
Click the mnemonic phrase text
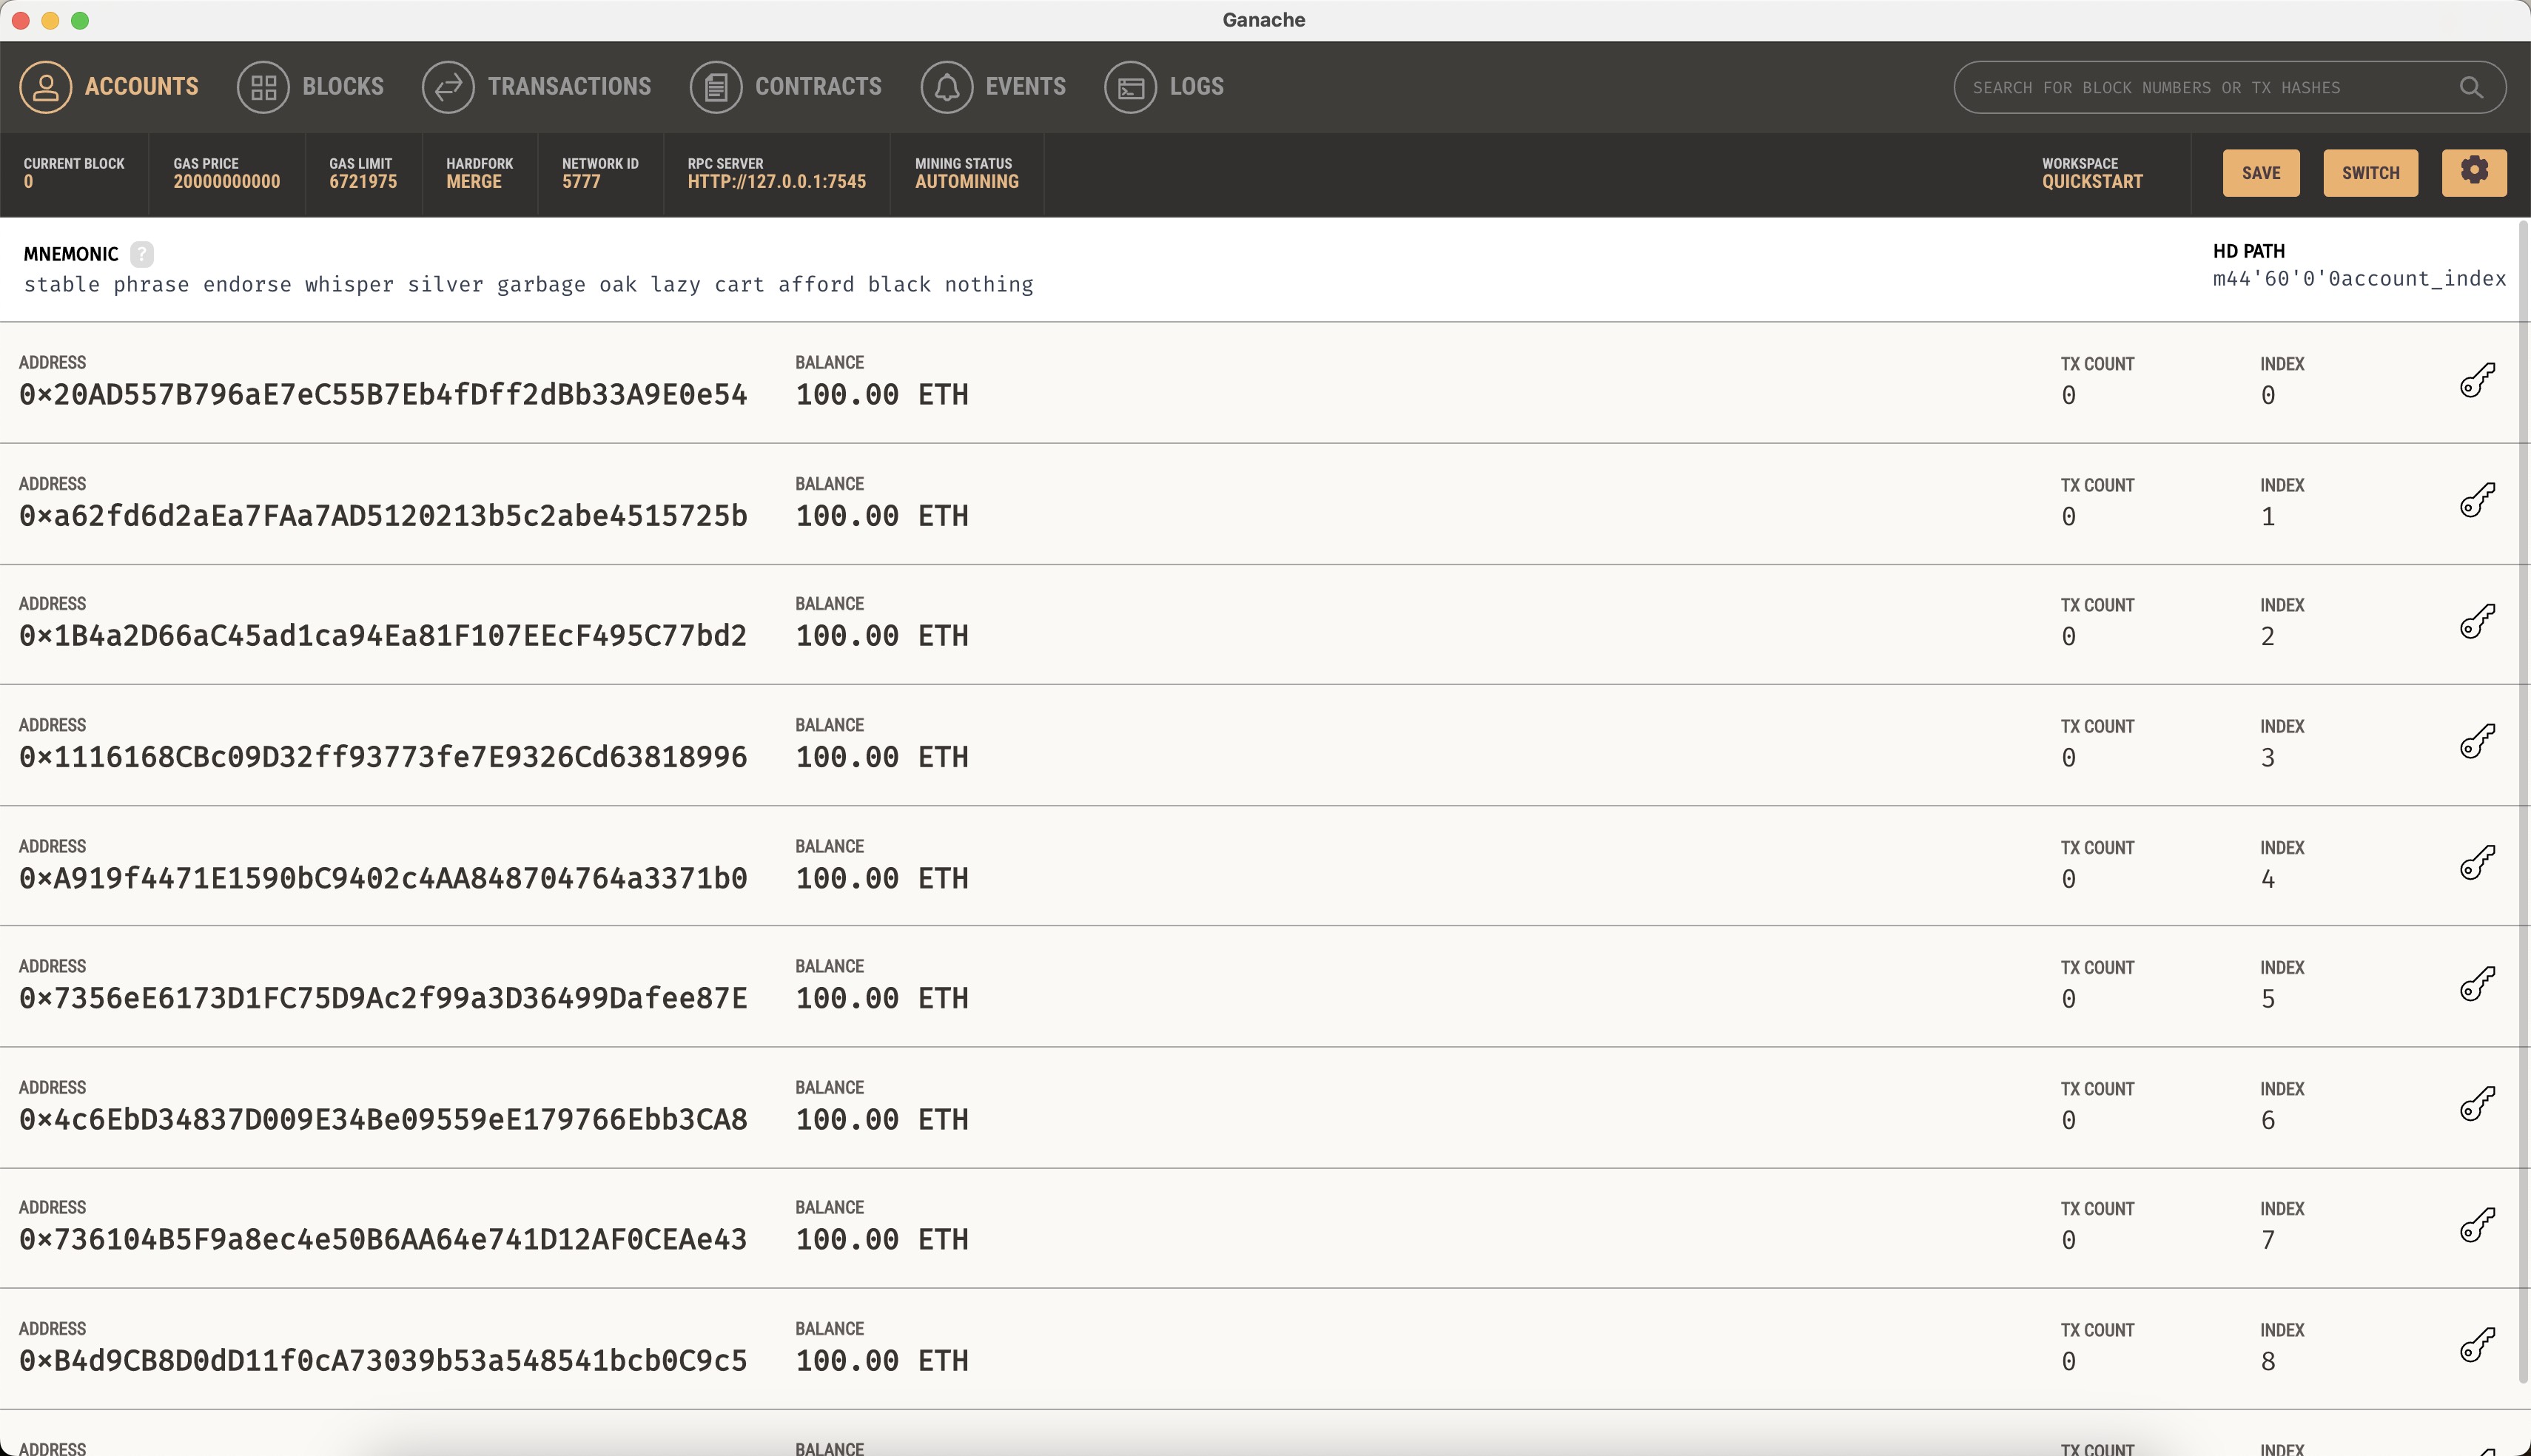click(x=528, y=285)
